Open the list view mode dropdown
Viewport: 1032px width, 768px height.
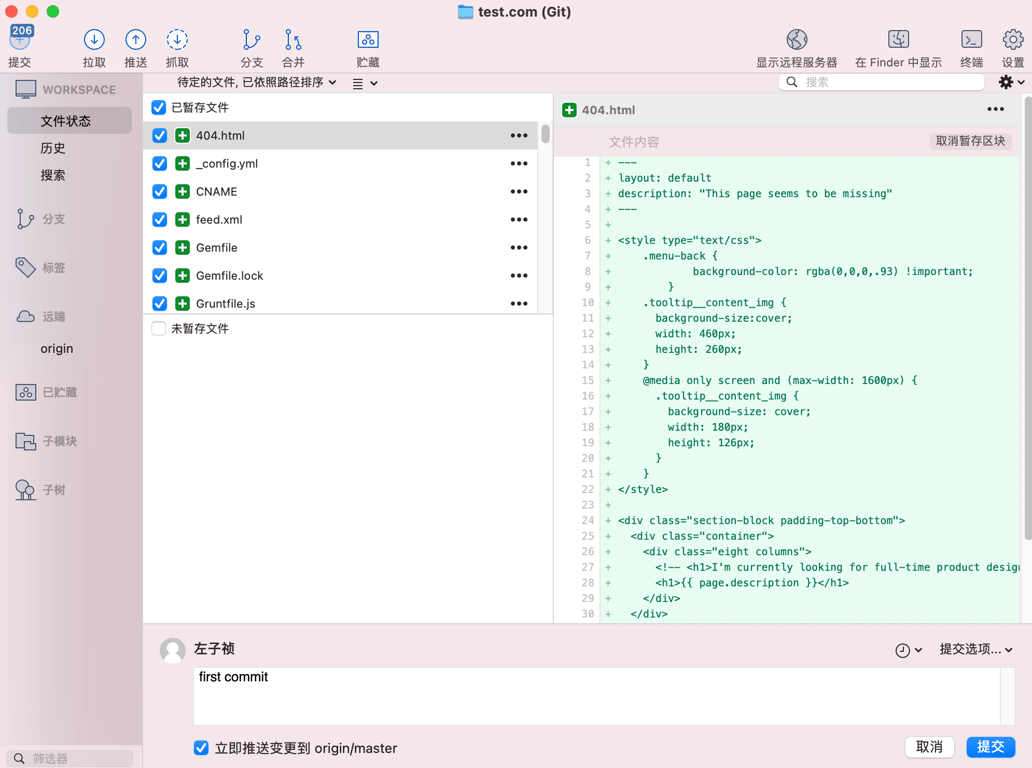click(x=365, y=84)
